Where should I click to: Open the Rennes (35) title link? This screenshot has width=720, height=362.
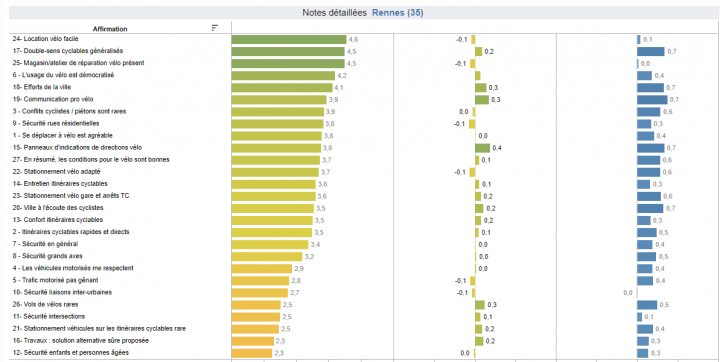[x=396, y=13]
